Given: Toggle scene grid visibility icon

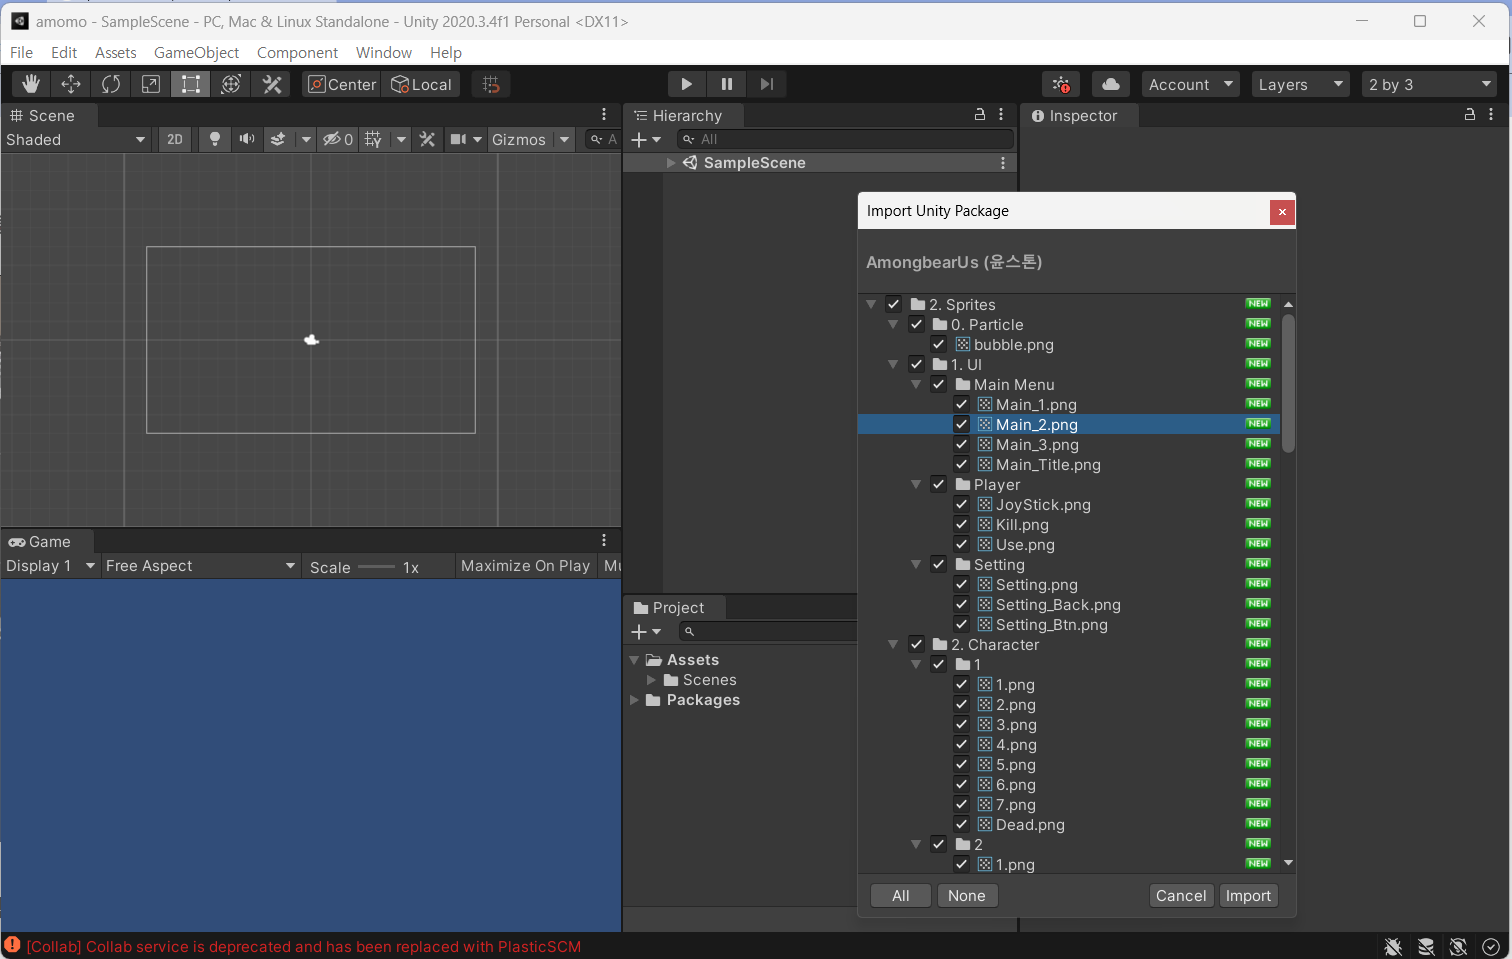Looking at the screenshot, I should click(374, 139).
